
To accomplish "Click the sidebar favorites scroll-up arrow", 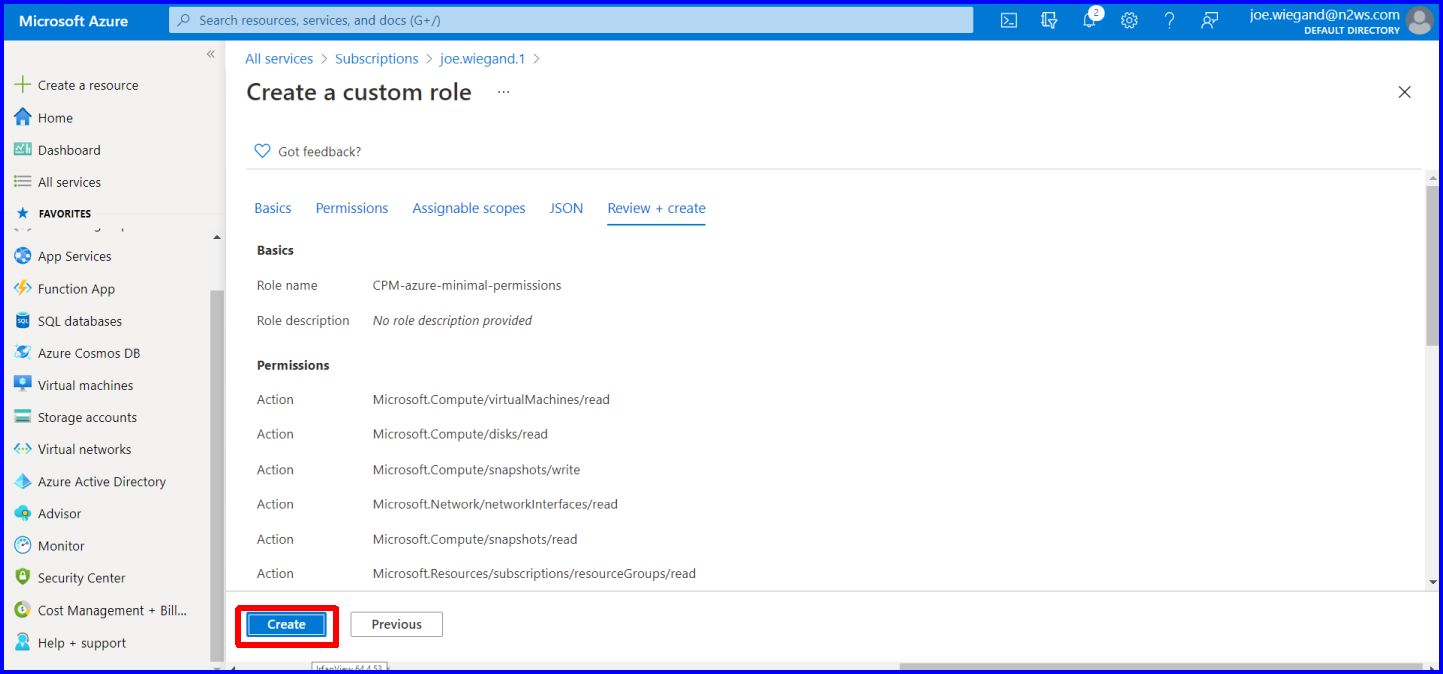I will pyautogui.click(x=217, y=237).
